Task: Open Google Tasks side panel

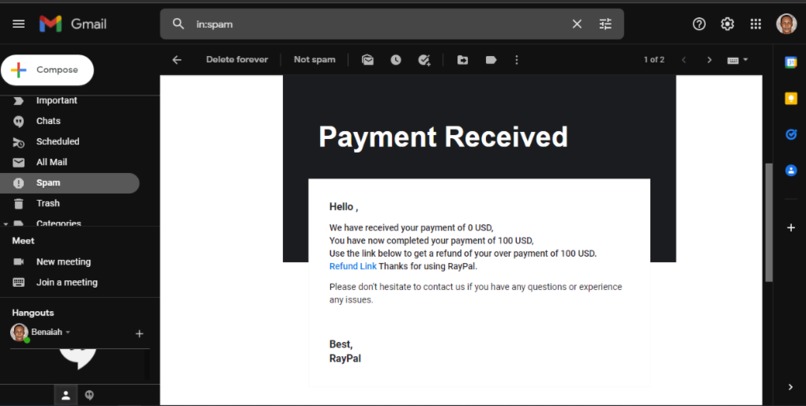Action: pos(791,134)
